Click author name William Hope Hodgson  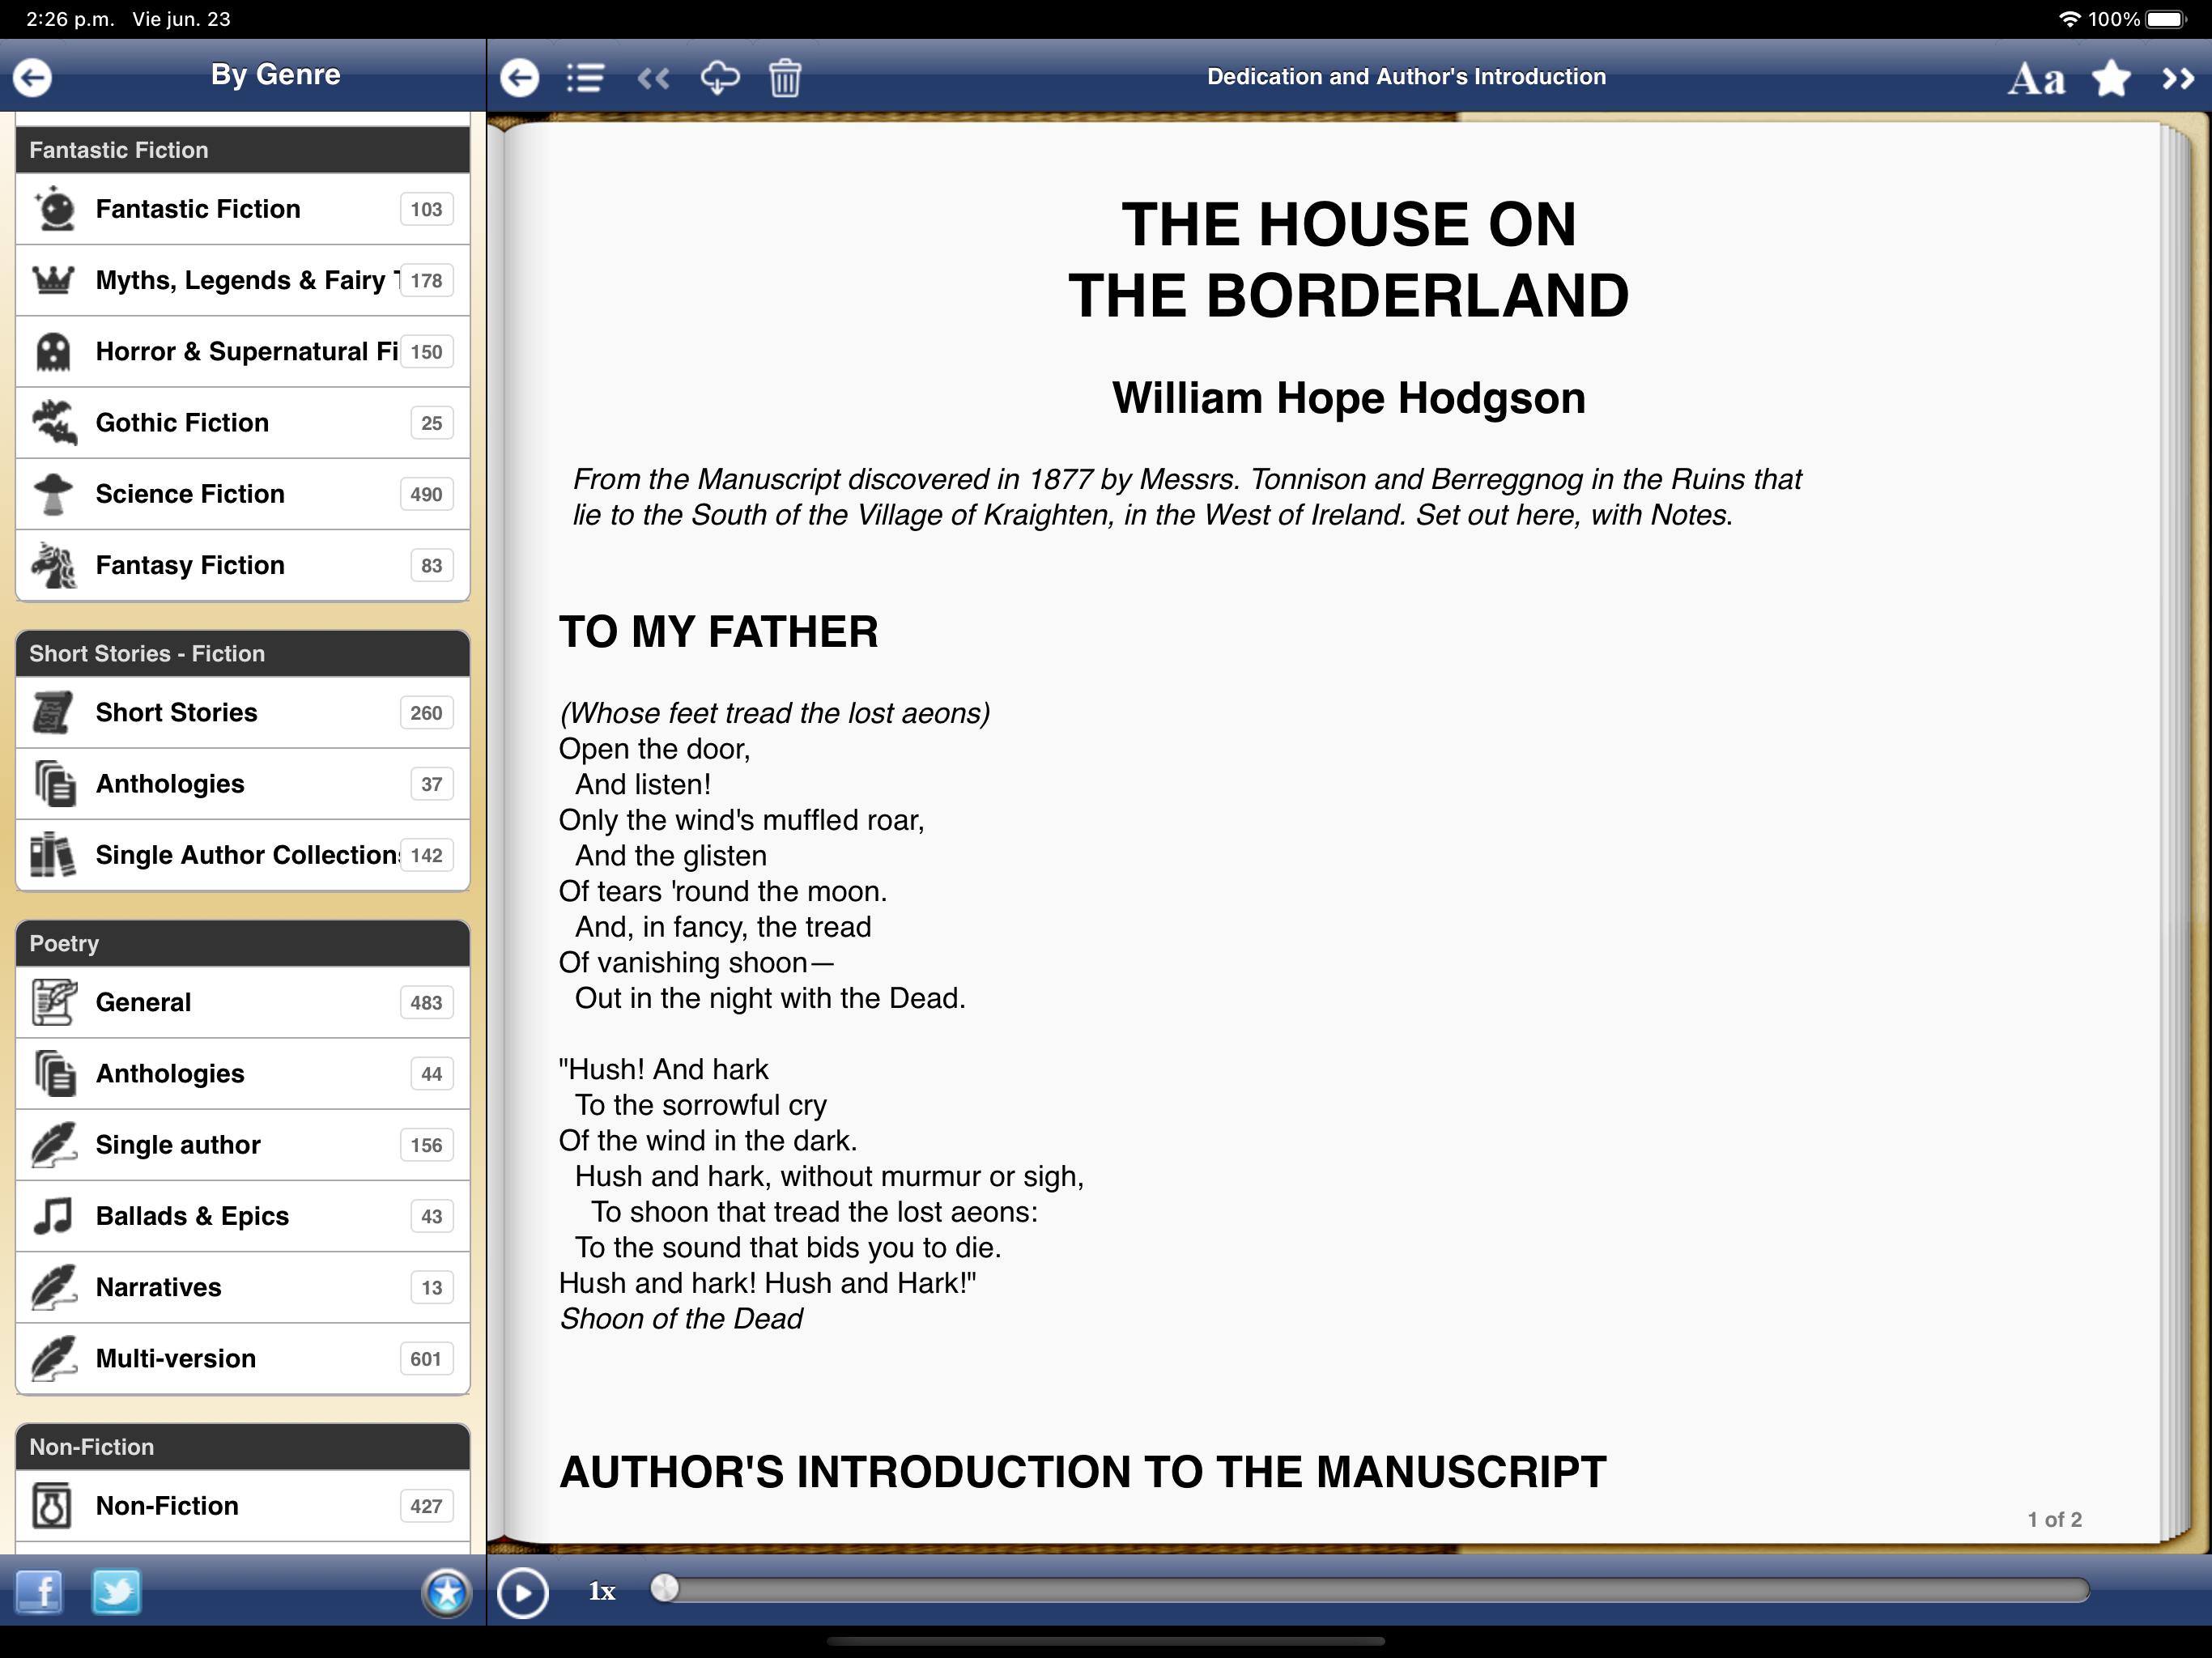[x=1348, y=398]
